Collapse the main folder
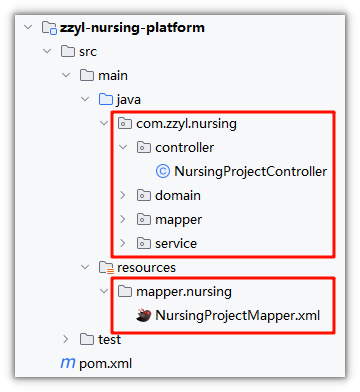 click(x=66, y=75)
